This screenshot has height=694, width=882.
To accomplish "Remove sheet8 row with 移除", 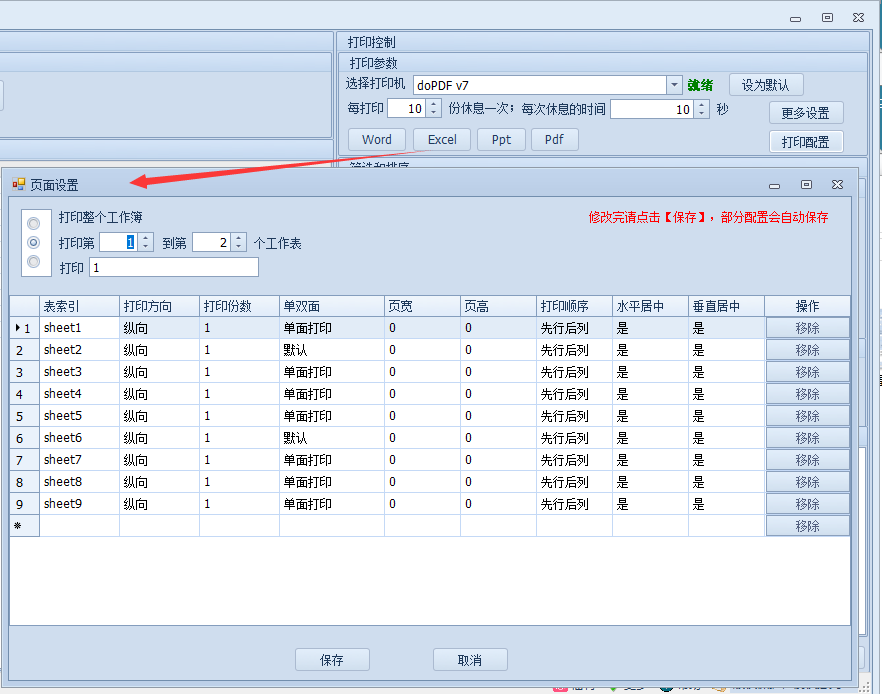I will click(807, 481).
